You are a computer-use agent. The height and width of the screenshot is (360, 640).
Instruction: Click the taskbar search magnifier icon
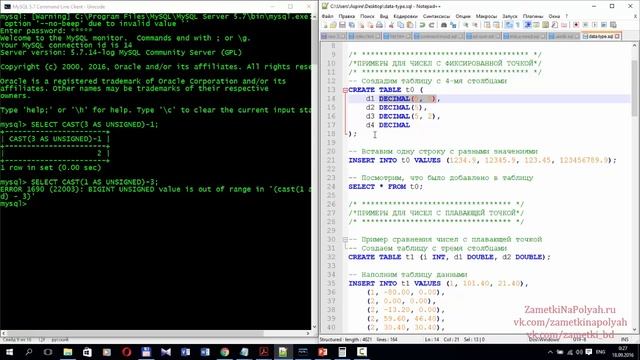point(29,352)
